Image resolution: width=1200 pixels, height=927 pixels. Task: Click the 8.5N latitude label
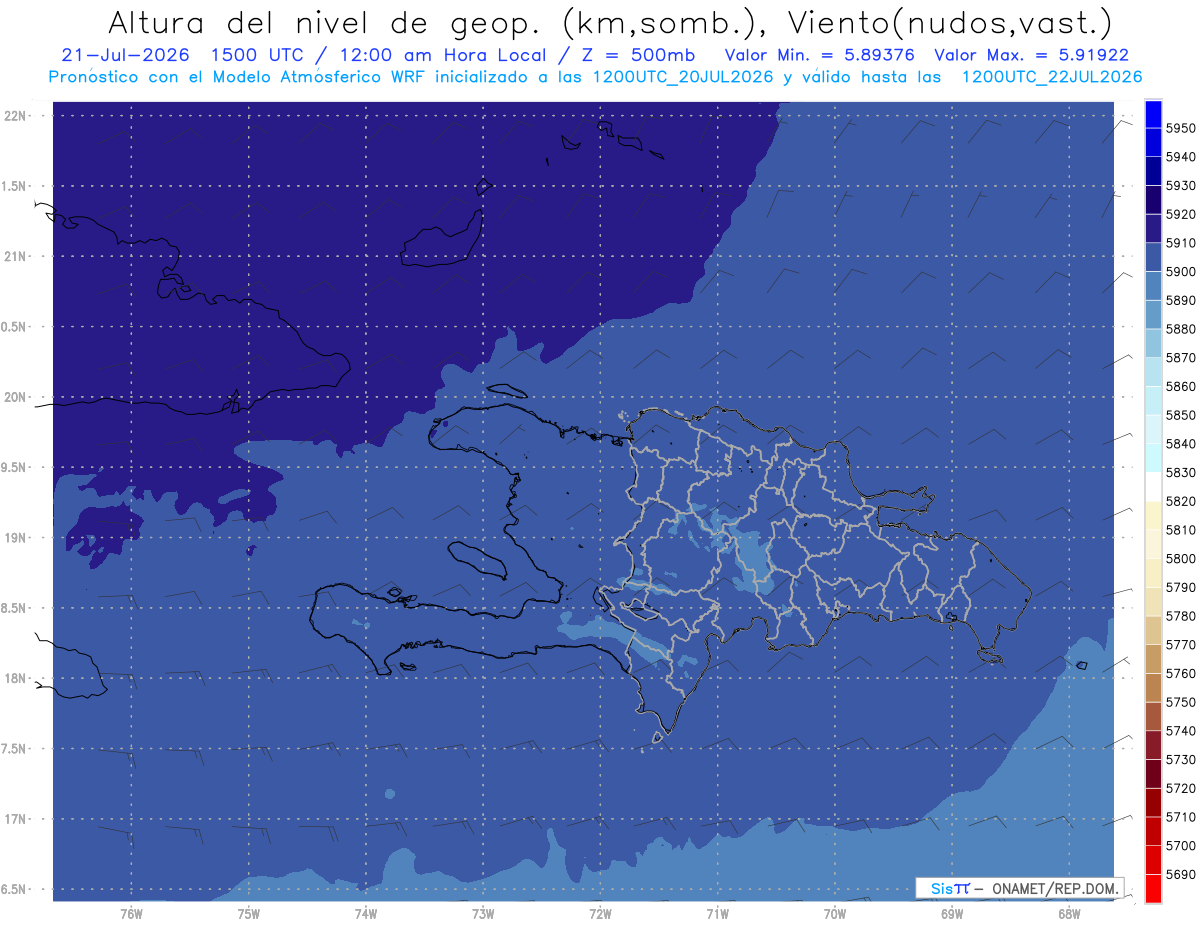coord(14,608)
